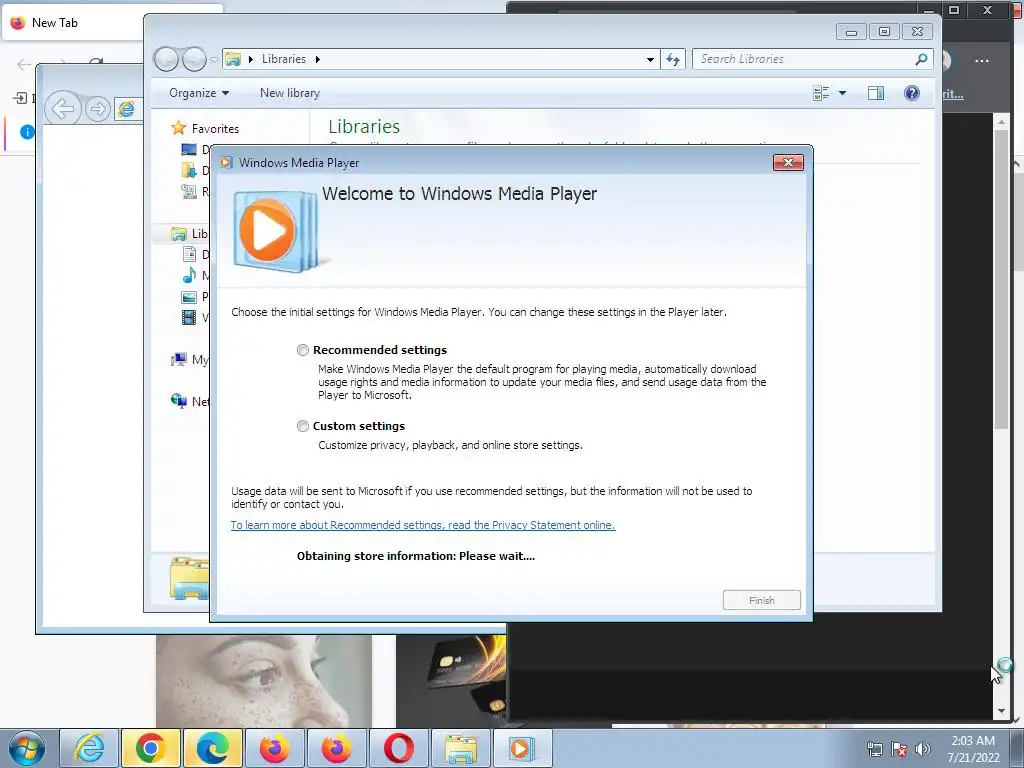Open Internet Explorer from the taskbar
The width and height of the screenshot is (1024, 768).
pyautogui.click(x=89, y=748)
